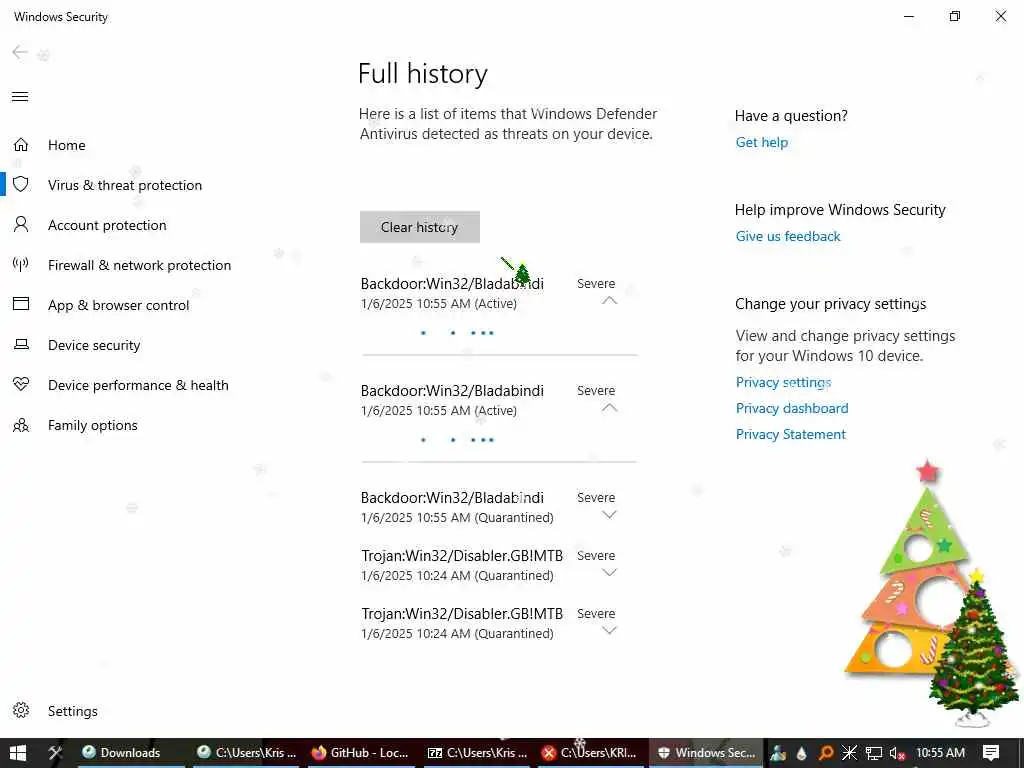Screen dimensions: 1024x768
Task: Switch to C:\Users\KRI taskbar window with red X
Action: [x=591, y=753]
